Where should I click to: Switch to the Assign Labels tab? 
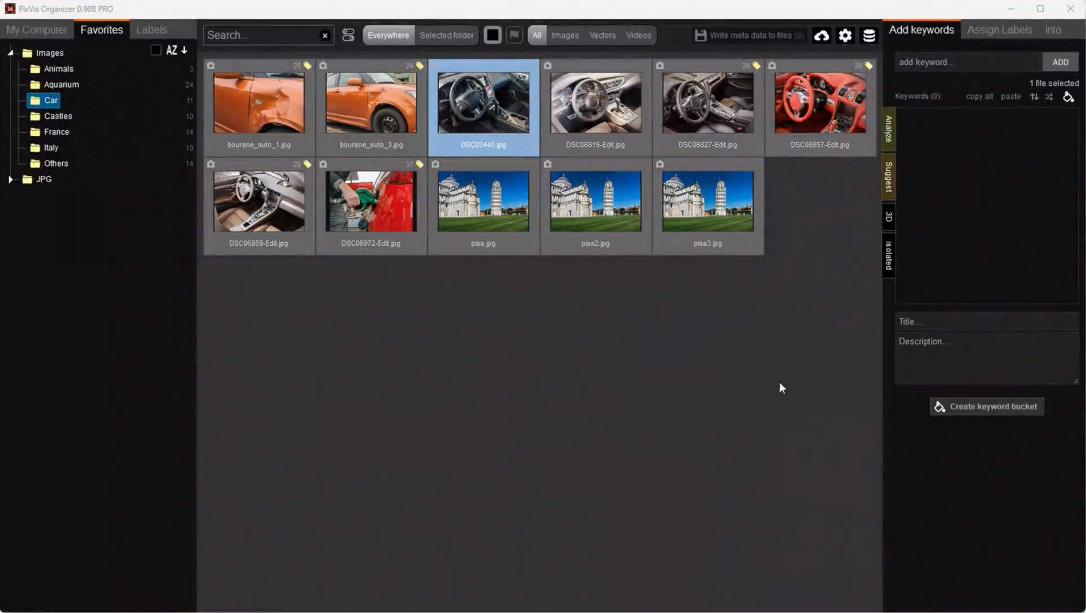[x=999, y=30]
